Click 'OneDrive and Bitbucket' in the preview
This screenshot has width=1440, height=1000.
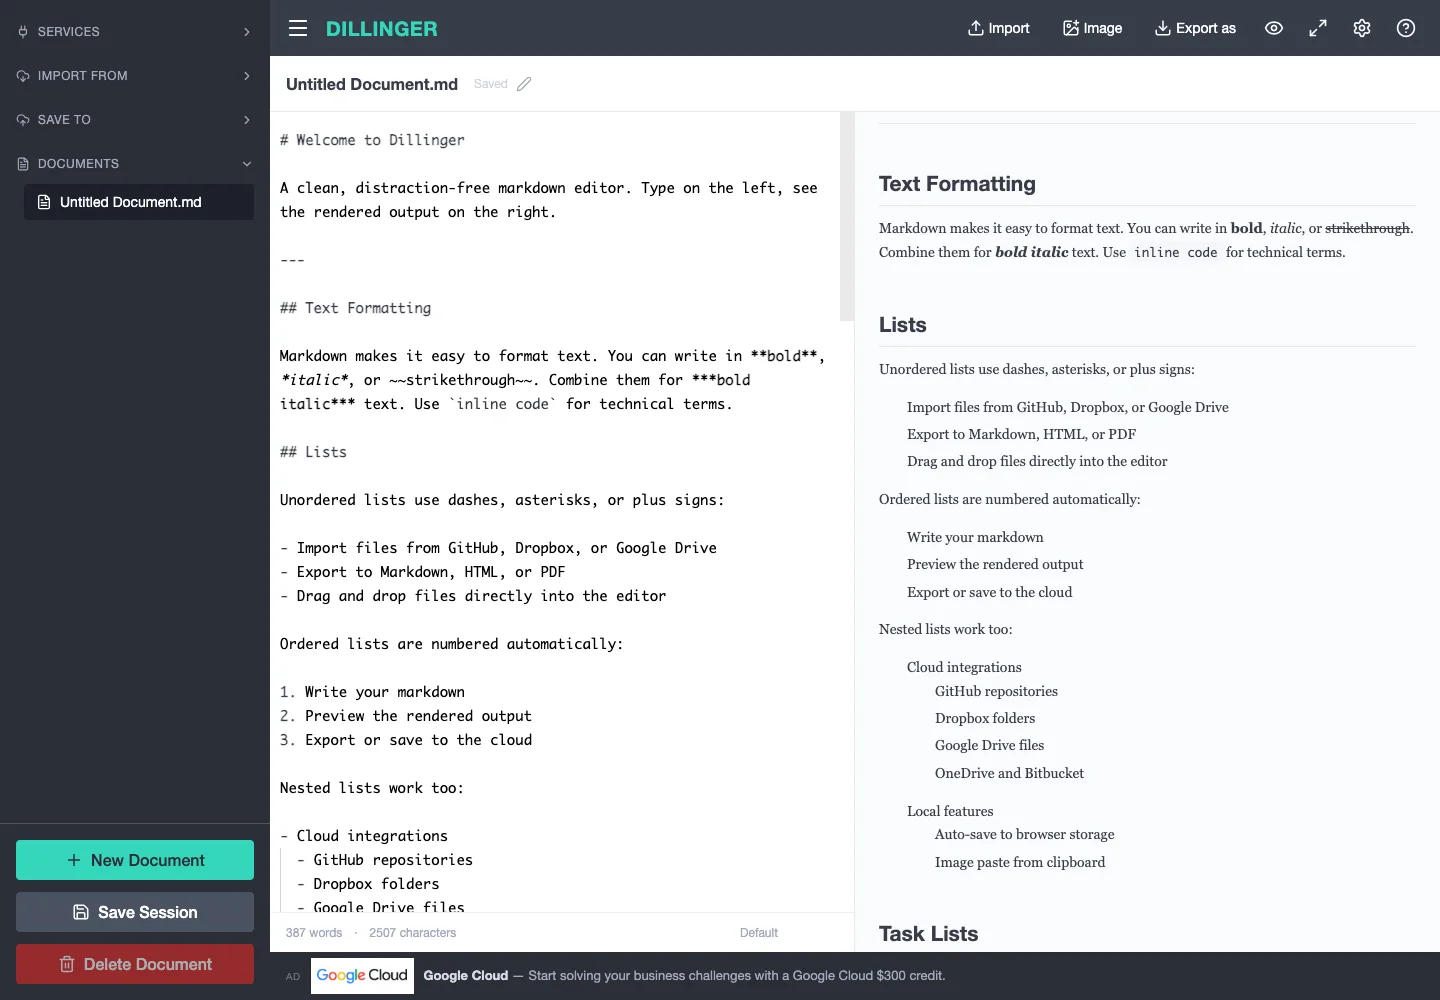1009,773
